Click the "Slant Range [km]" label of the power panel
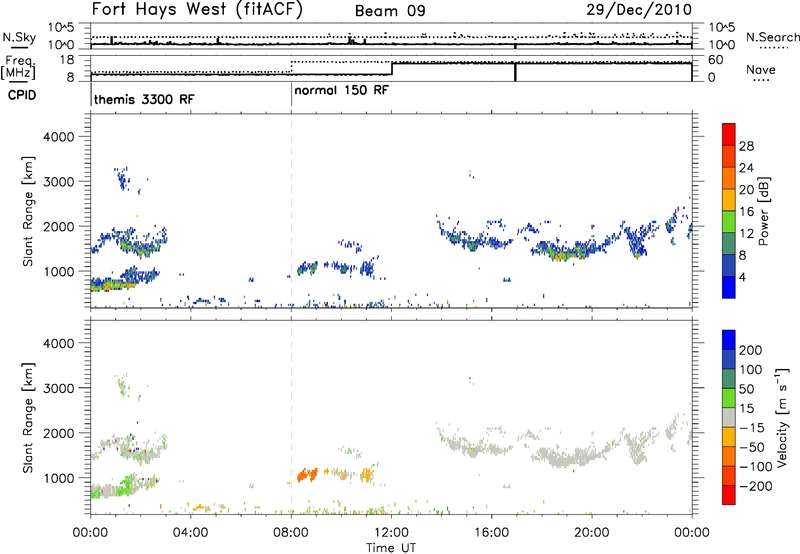800x554 pixels. pos(28,211)
